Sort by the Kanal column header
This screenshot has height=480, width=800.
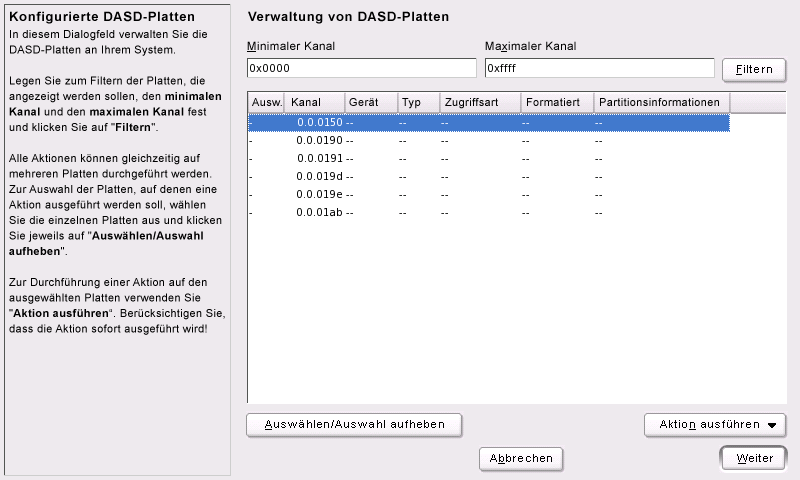314,102
